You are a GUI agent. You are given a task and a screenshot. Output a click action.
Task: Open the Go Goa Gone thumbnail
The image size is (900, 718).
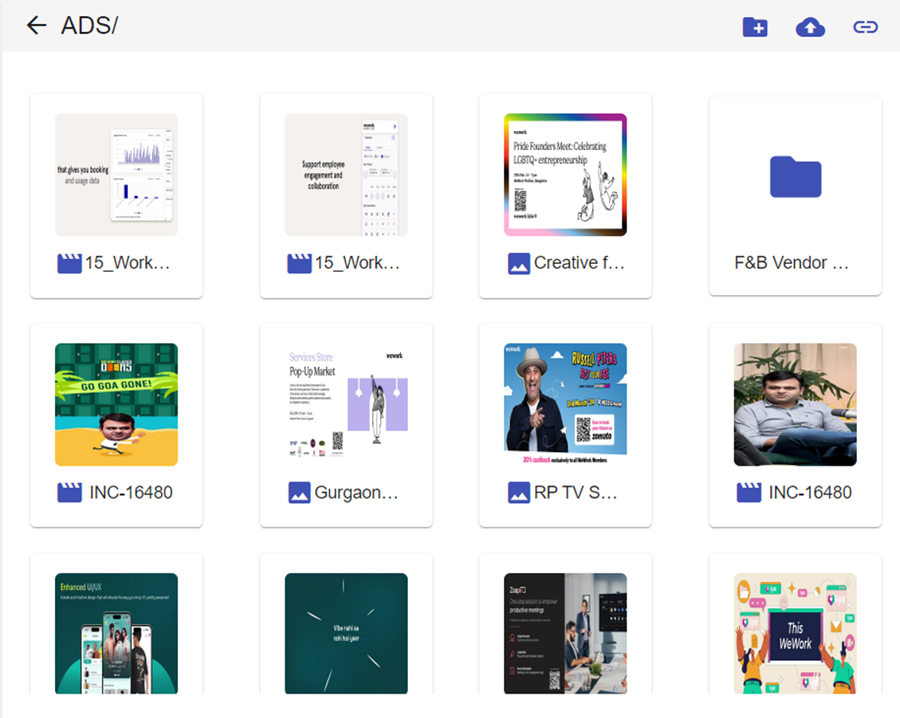pos(116,404)
